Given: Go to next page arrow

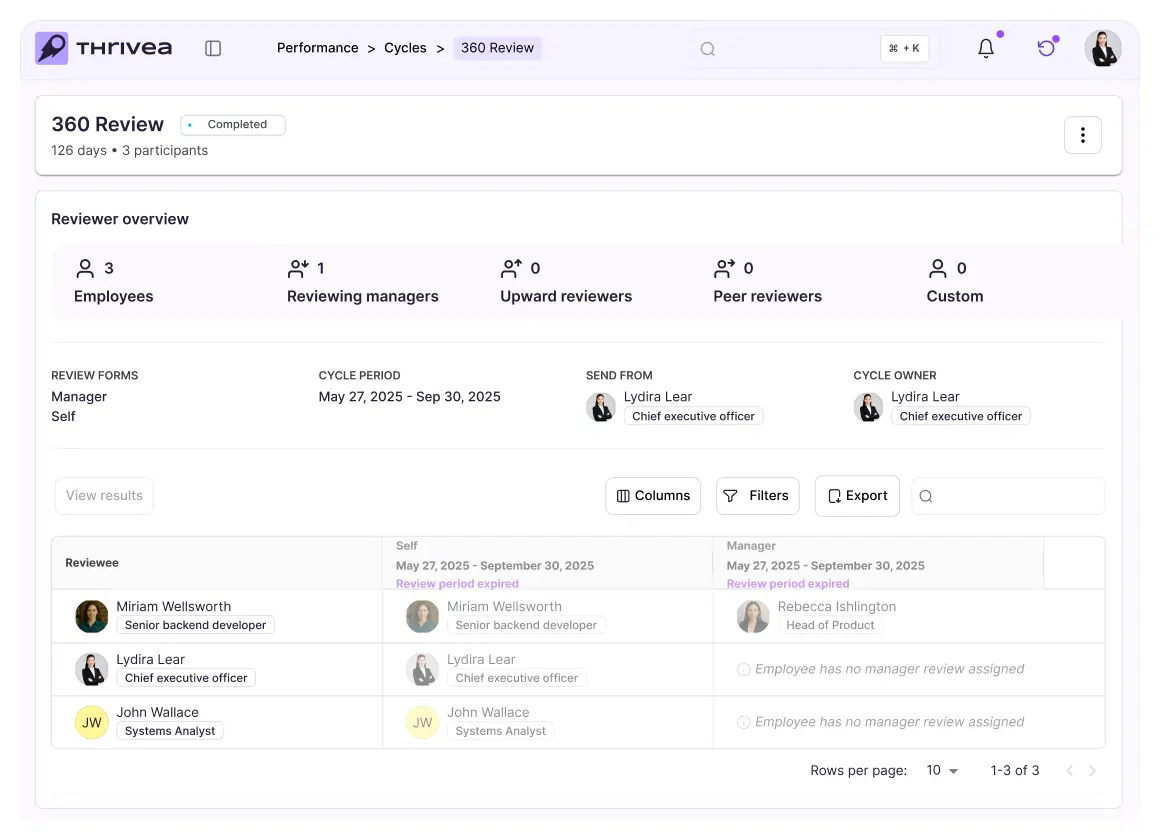Looking at the screenshot, I should [1092, 771].
